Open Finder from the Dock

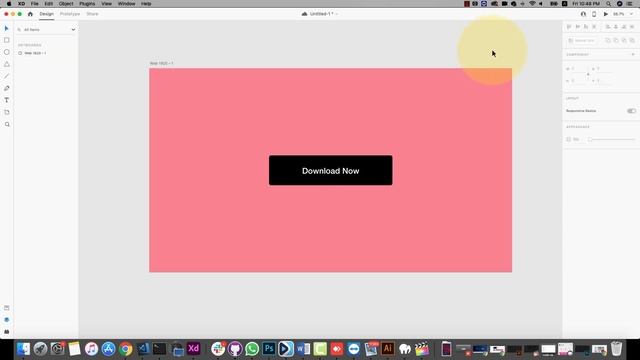tap(23, 349)
